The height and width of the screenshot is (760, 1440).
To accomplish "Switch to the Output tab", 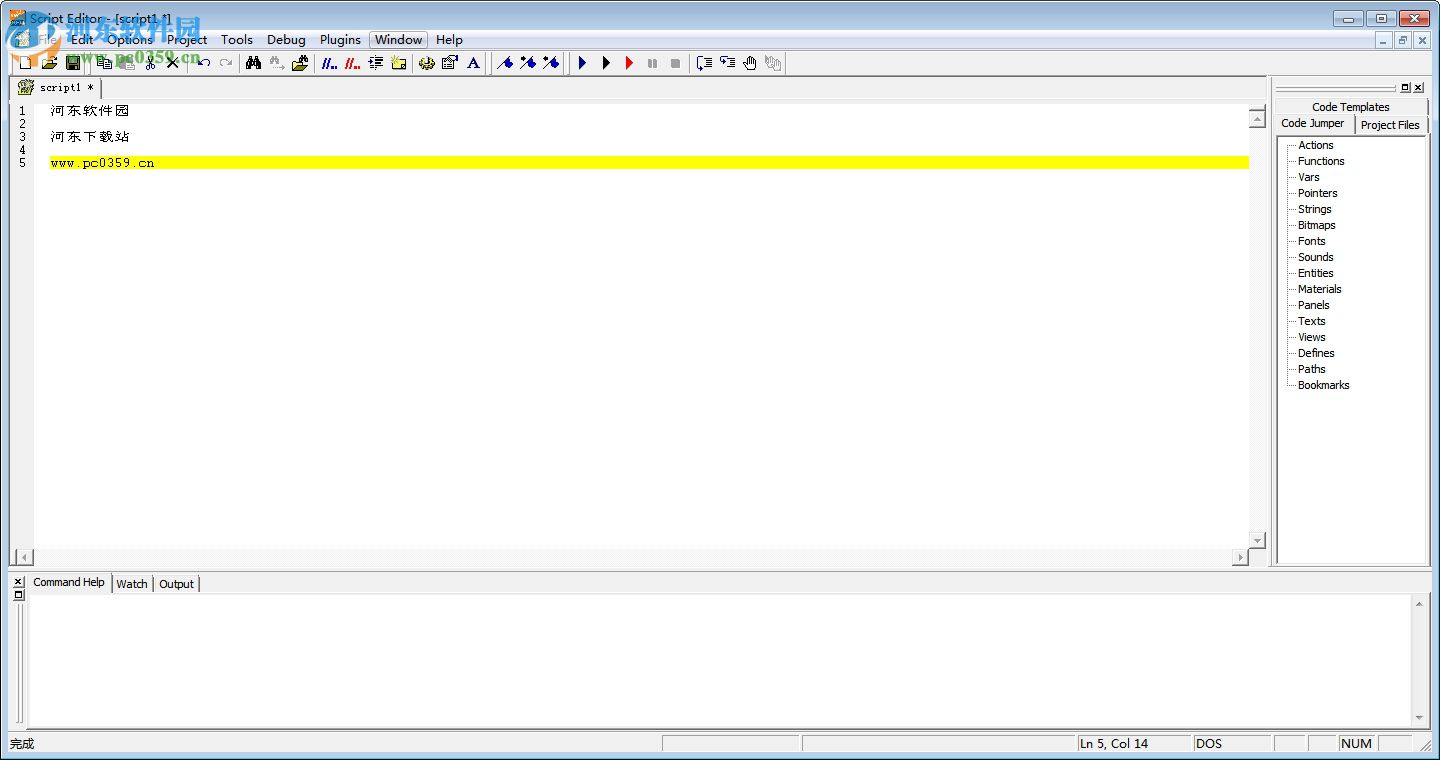I will tap(177, 584).
